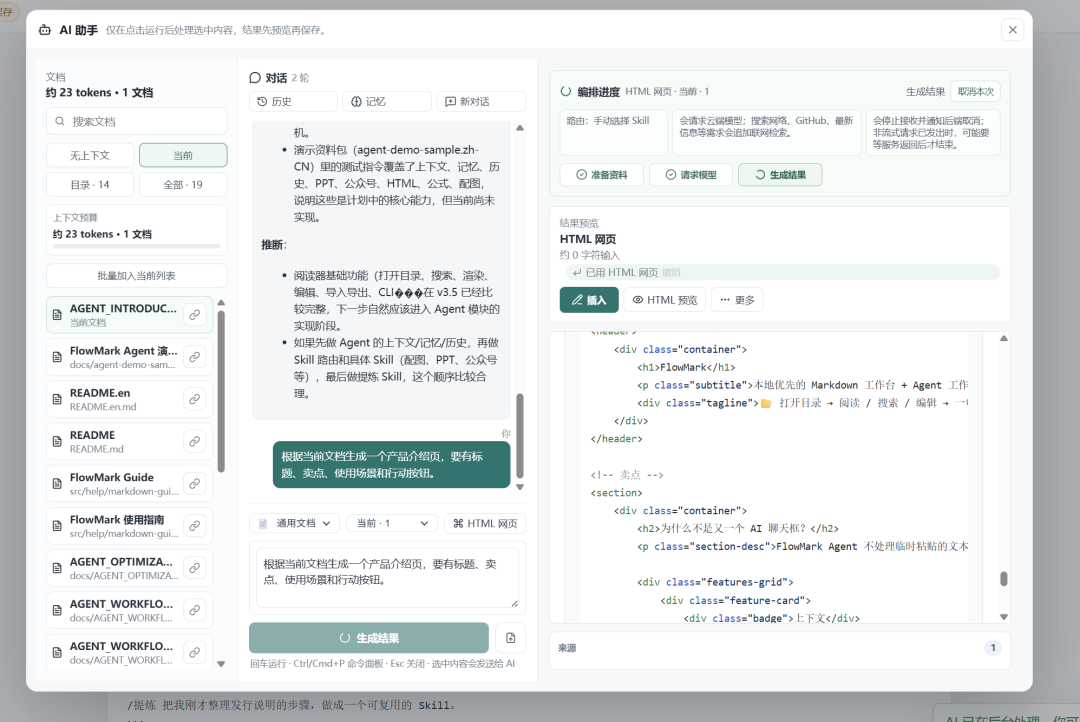The width and height of the screenshot is (1080, 722).
Task: Click document list scrollbar up arrow
Action: 221,302
